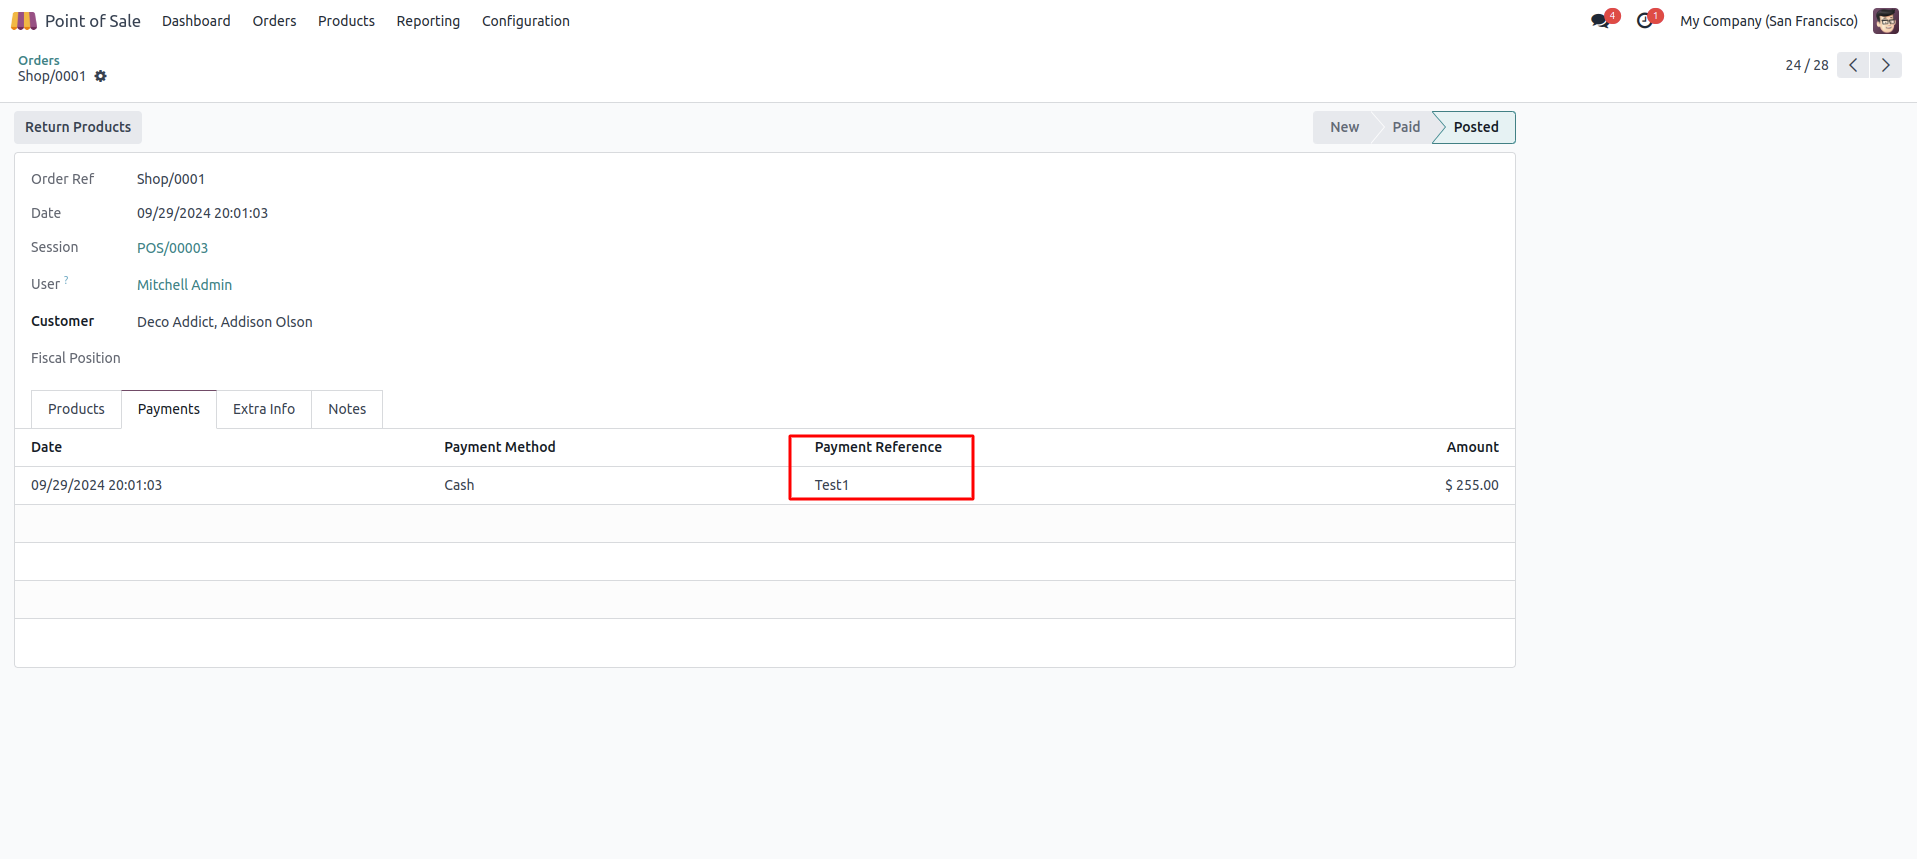Open the activities clock icon
The width and height of the screenshot is (1917, 859).
[x=1644, y=21]
